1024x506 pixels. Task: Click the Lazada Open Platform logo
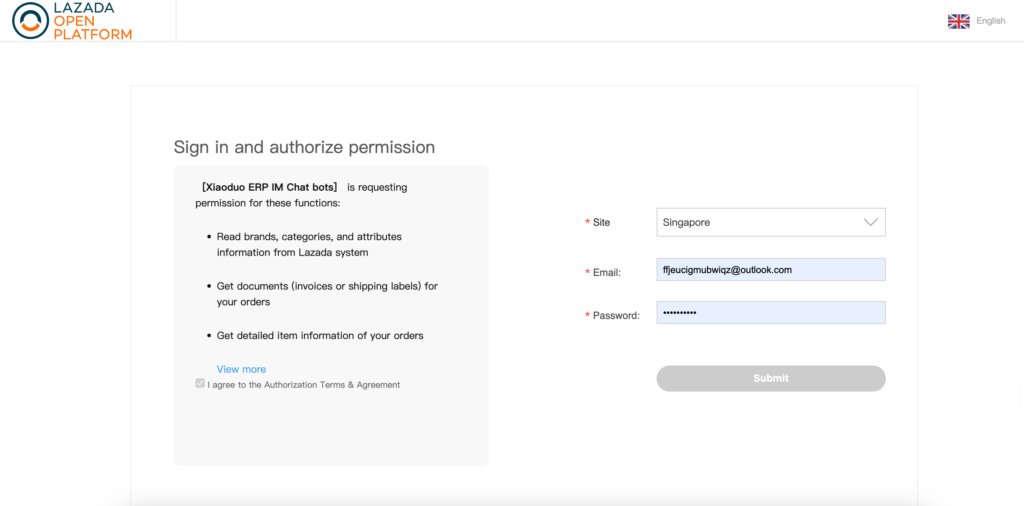pos(72,21)
